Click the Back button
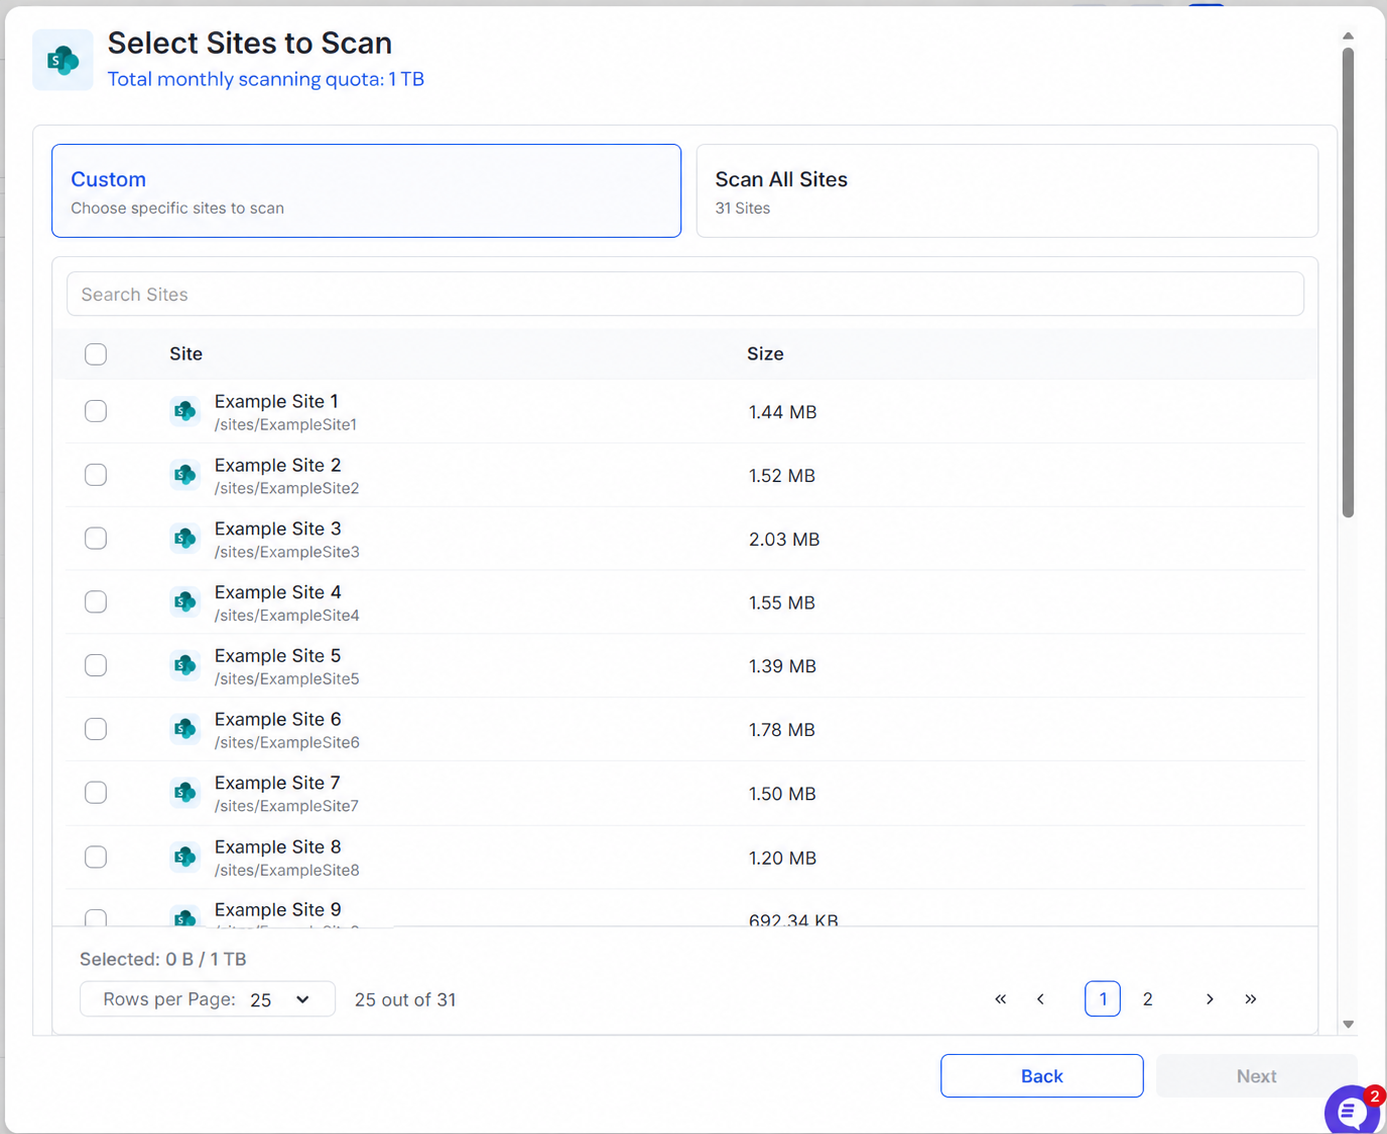 pos(1042,1076)
